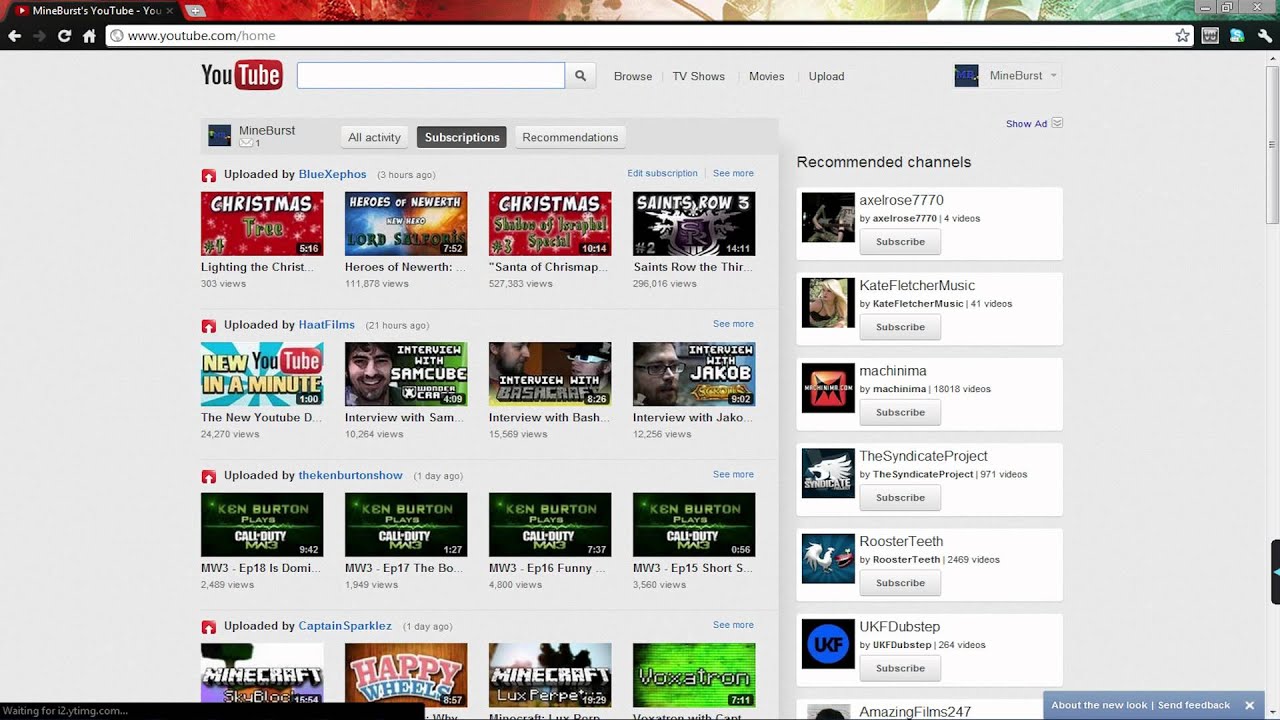Focus the YouTube search box

point(431,76)
